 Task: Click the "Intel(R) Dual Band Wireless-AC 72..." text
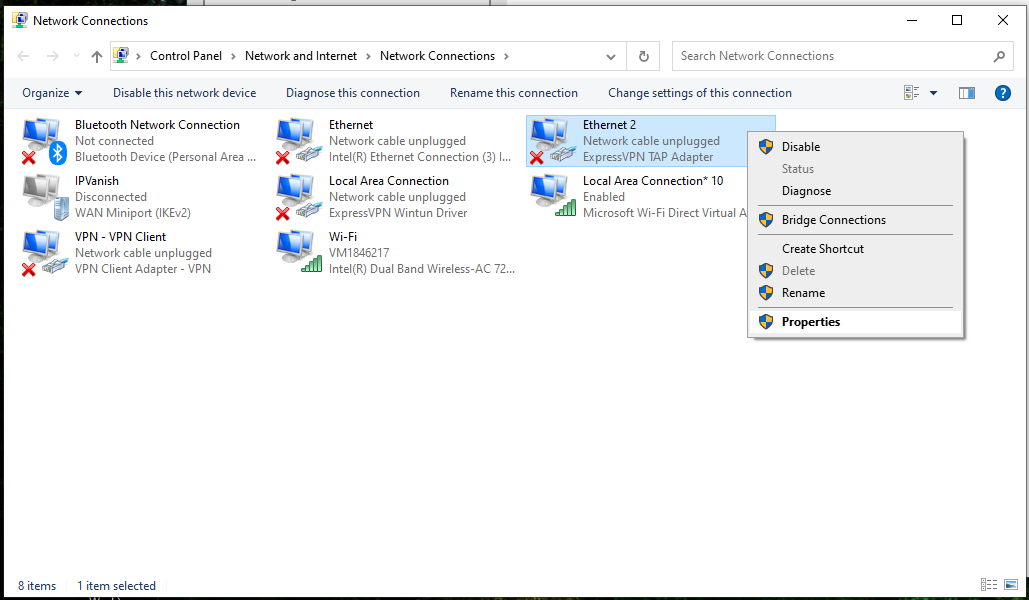pyautogui.click(x=422, y=269)
